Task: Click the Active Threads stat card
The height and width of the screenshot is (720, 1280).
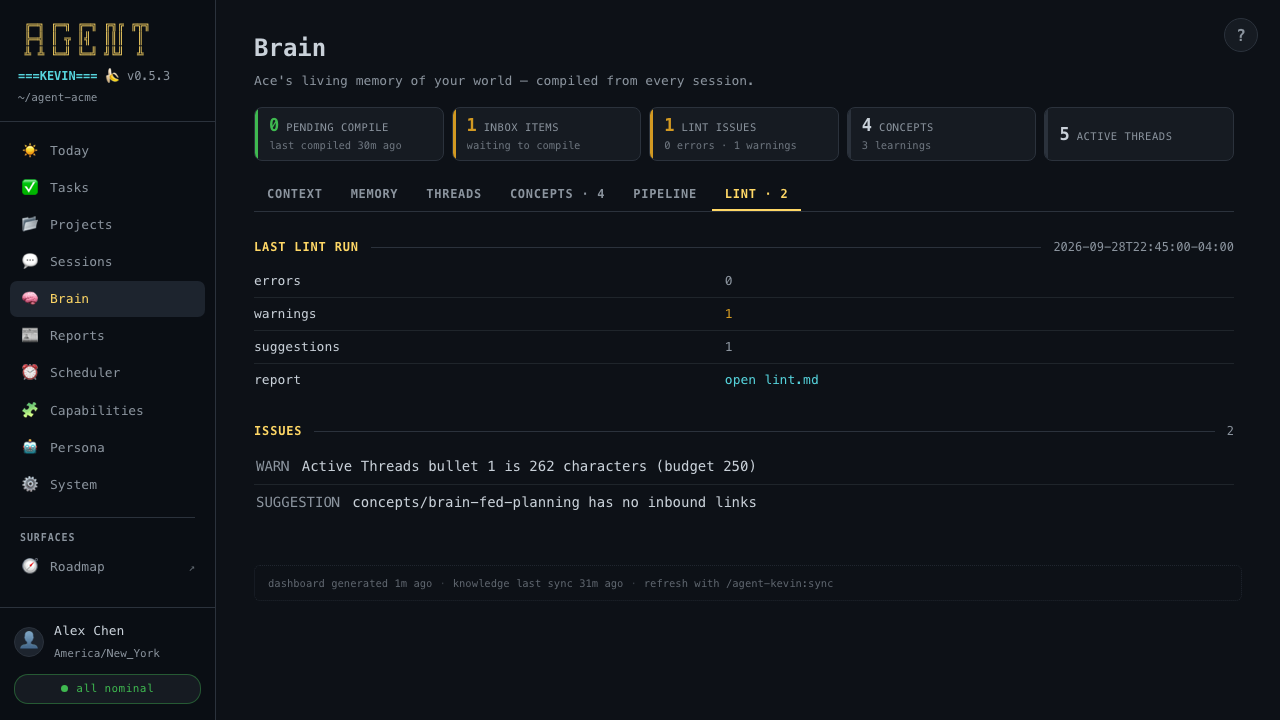Action: pos(1139,134)
